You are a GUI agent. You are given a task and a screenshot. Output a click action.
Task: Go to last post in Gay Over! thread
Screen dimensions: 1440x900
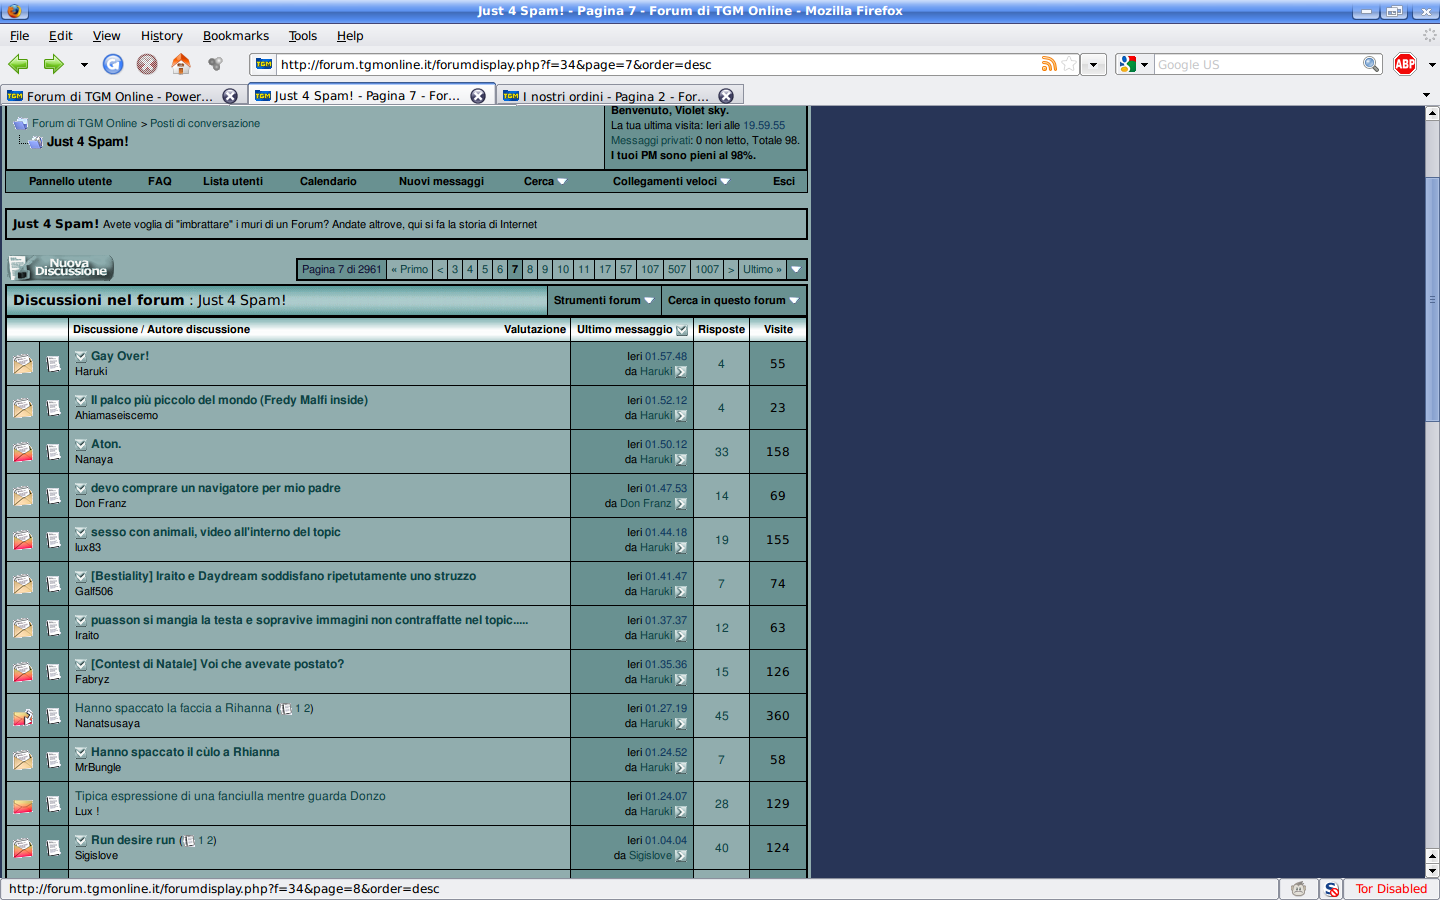tap(681, 372)
